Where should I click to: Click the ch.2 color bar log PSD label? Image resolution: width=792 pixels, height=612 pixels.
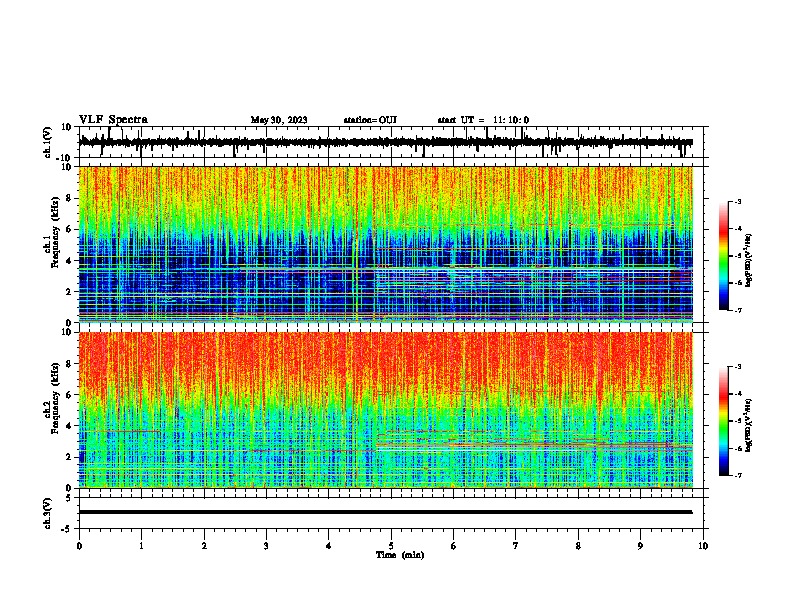click(x=749, y=425)
